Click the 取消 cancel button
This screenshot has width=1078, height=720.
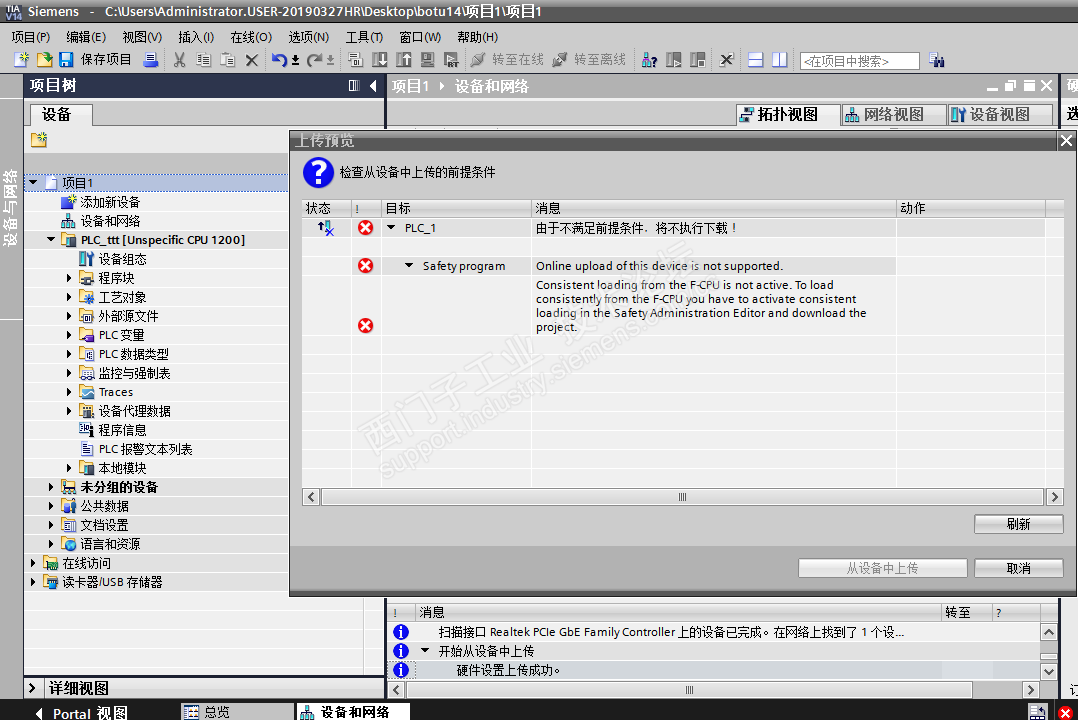[1018, 568]
